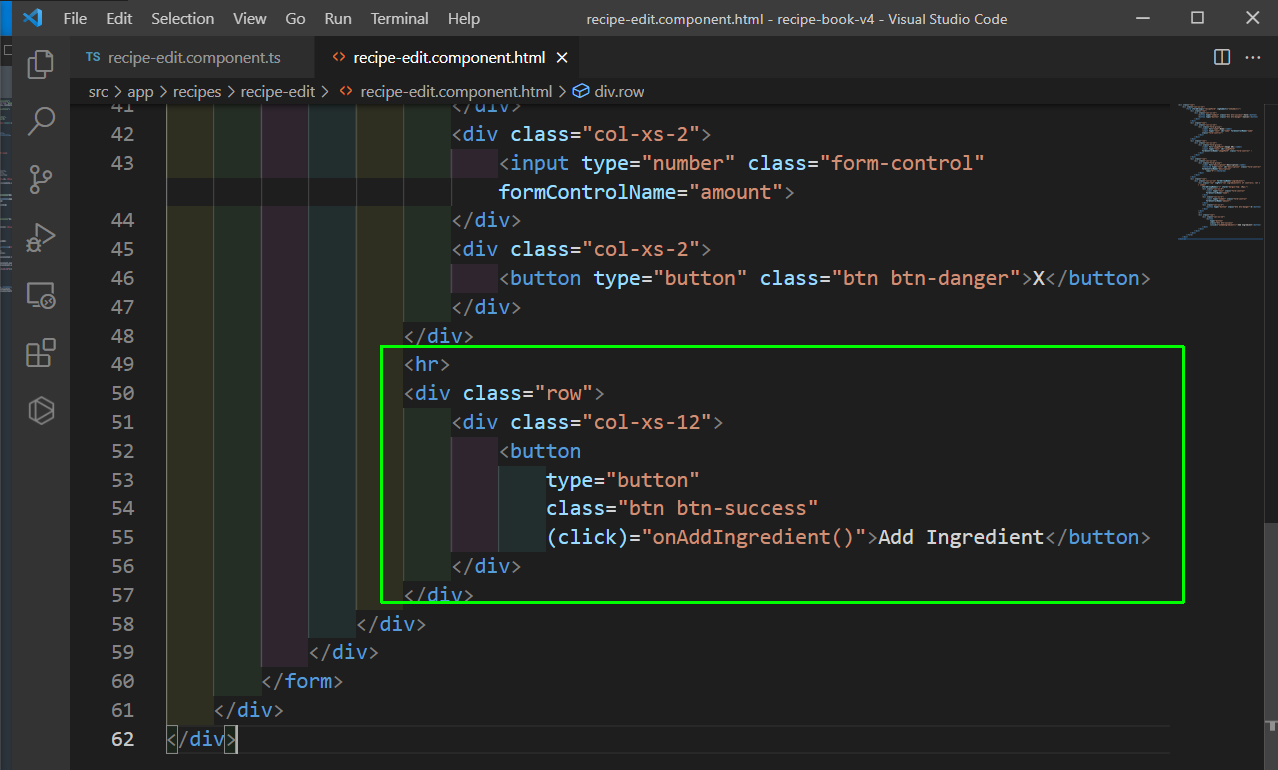1278x770 pixels.
Task: Click line number 62 in gutter
Action: (122, 739)
